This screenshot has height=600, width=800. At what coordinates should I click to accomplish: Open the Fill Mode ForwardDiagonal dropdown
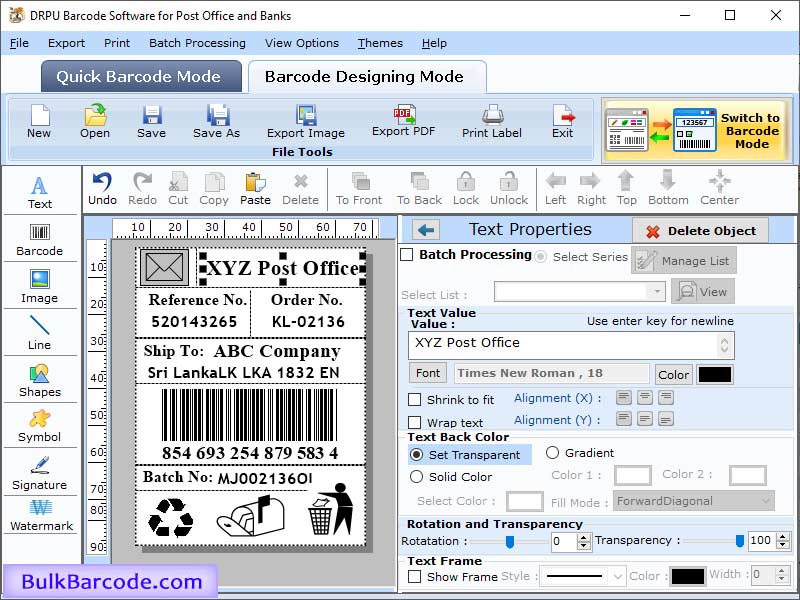[693, 501]
